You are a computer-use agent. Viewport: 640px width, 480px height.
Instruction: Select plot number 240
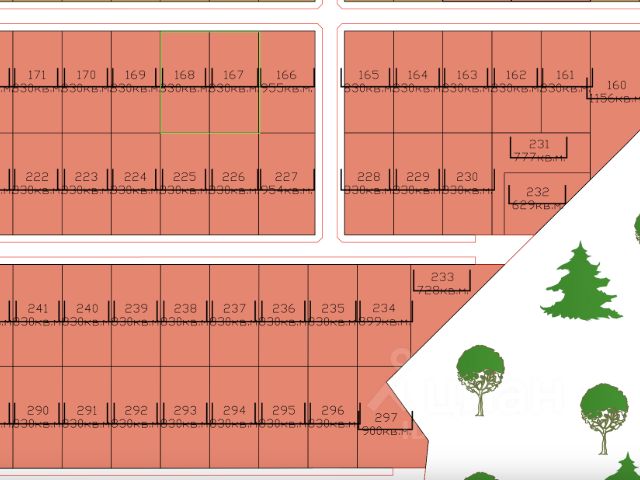[87, 309]
